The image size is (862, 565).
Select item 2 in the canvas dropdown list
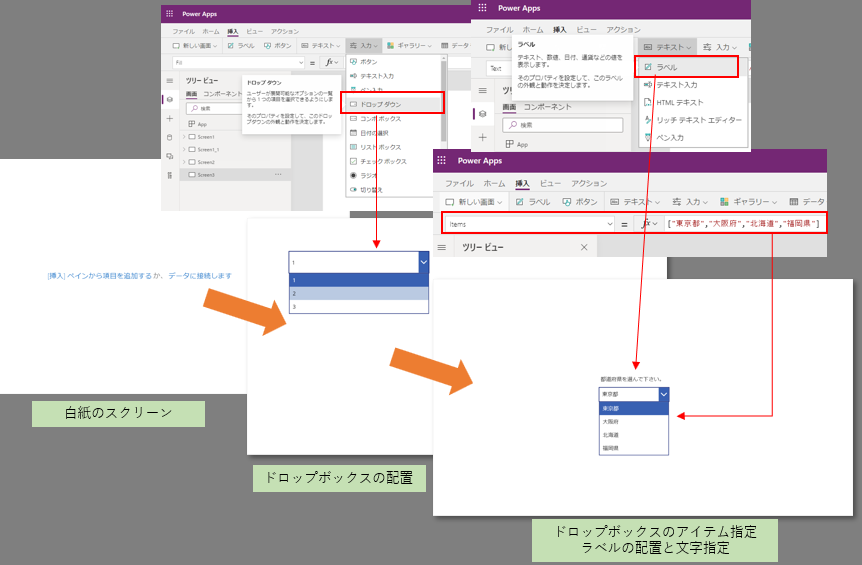358,293
